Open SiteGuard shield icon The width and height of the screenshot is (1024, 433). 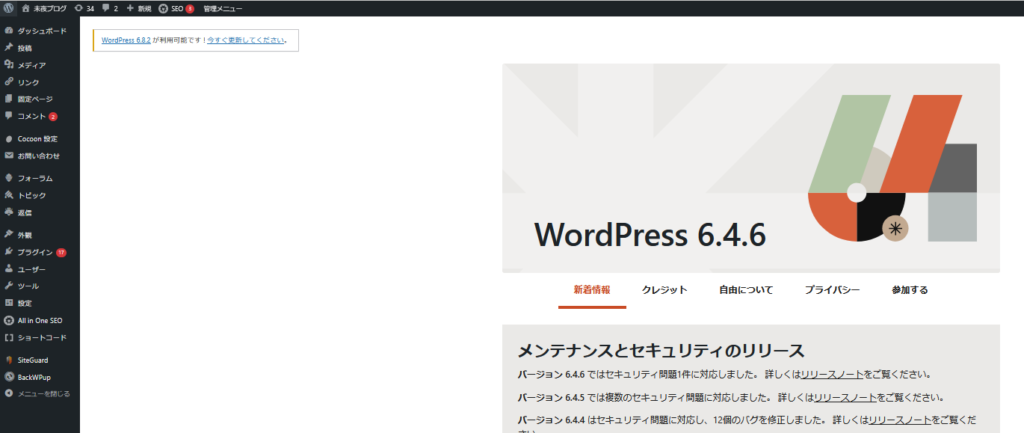pyautogui.click(x=8, y=360)
